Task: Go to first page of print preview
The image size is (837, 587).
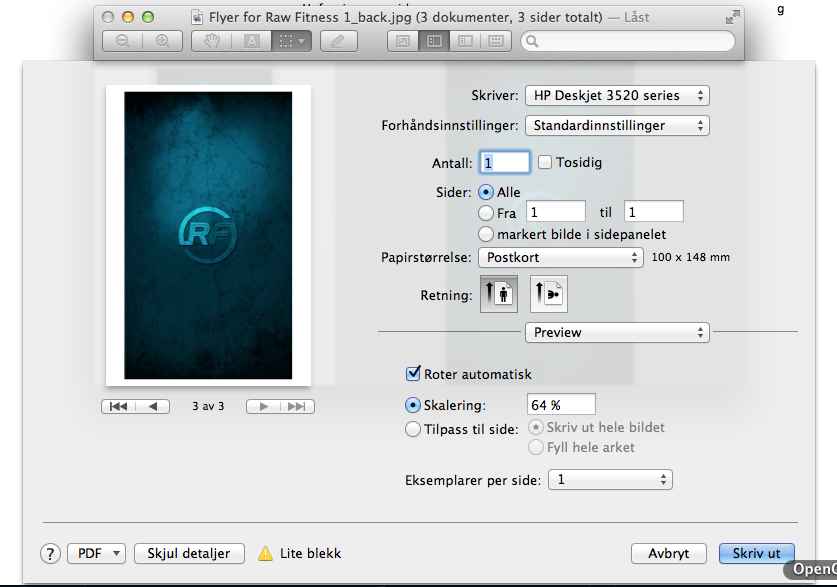Action: (118, 407)
